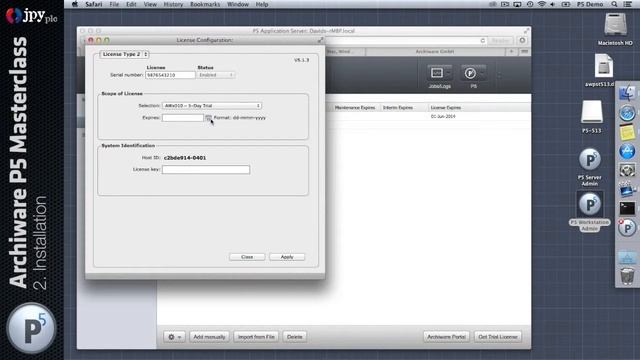Click Apply in License Configuration dialog
This screenshot has height=360, width=640.
287,257
